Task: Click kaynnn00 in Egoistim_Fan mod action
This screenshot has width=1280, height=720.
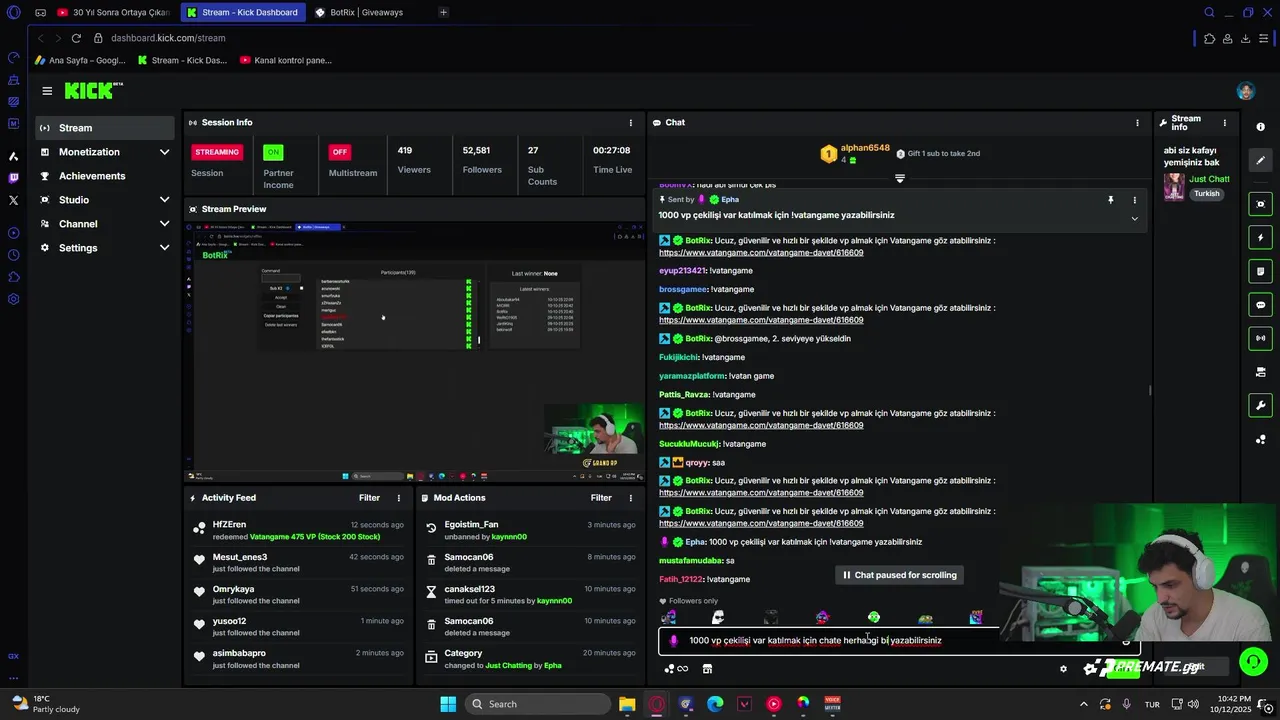Action: pyautogui.click(x=510, y=537)
